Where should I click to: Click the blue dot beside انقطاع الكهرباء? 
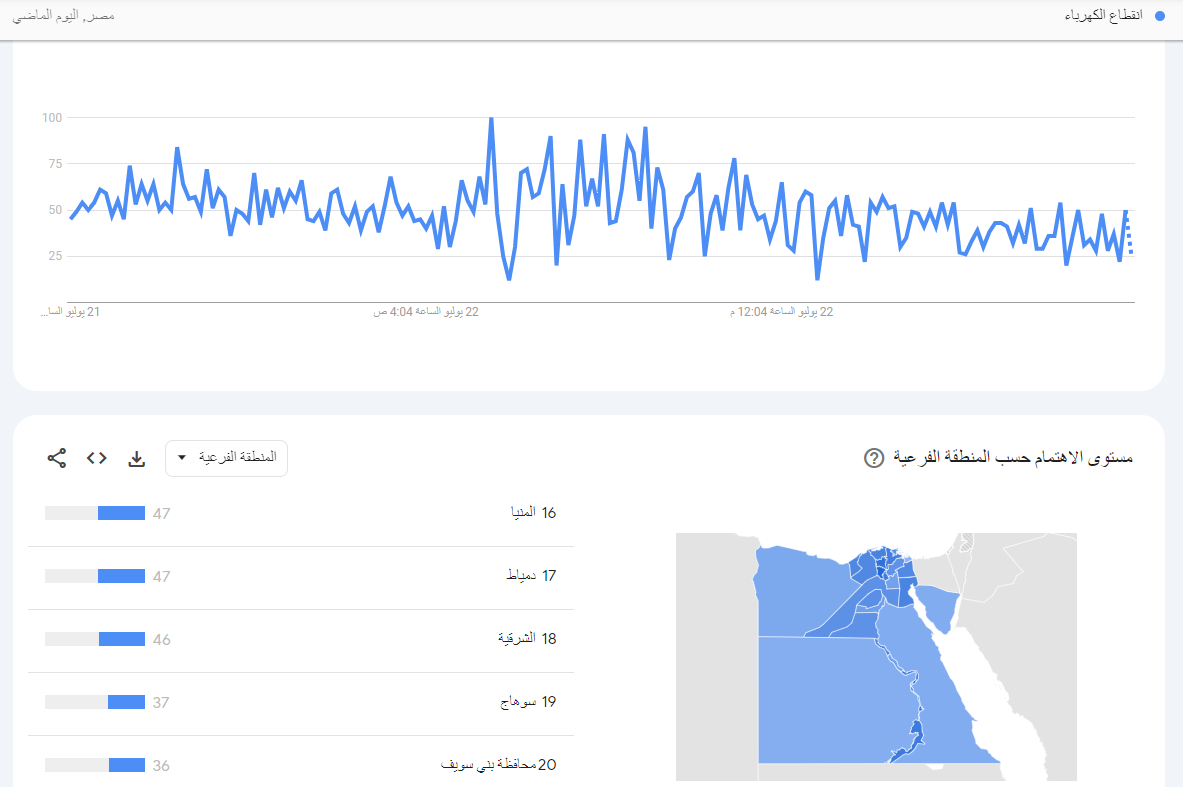pyautogui.click(x=1160, y=16)
